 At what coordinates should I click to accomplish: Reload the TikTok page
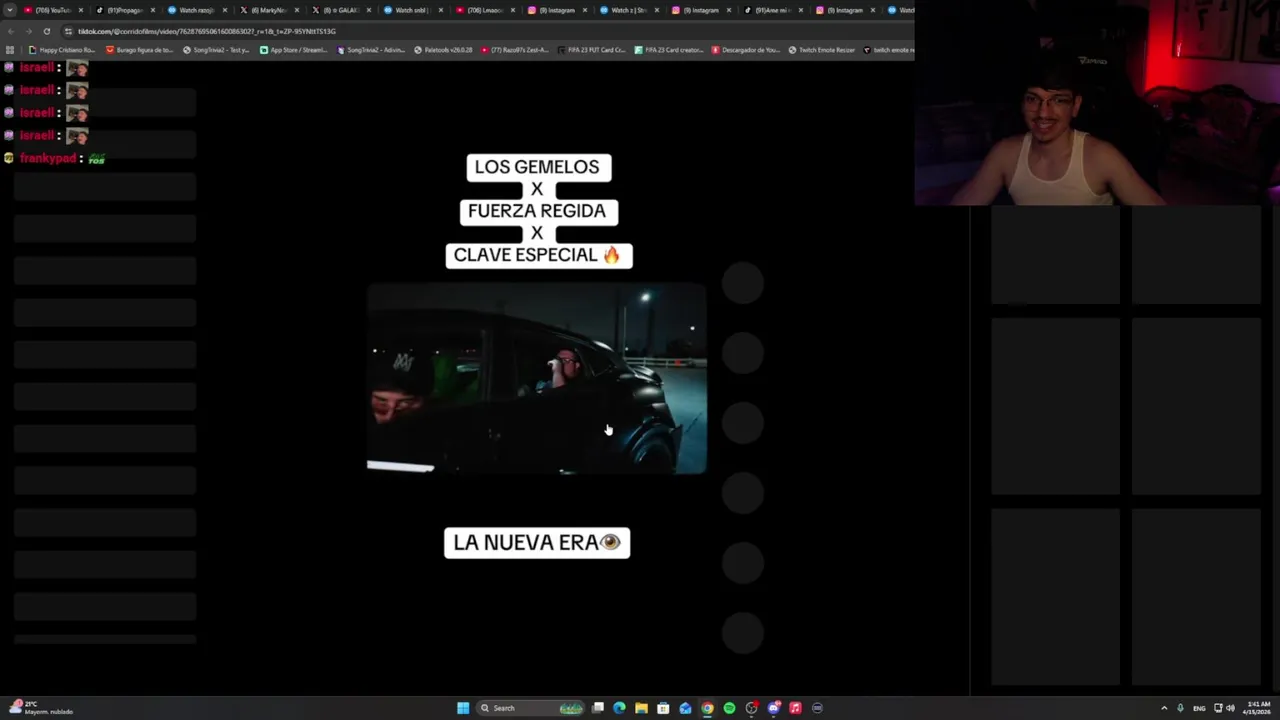point(46,31)
